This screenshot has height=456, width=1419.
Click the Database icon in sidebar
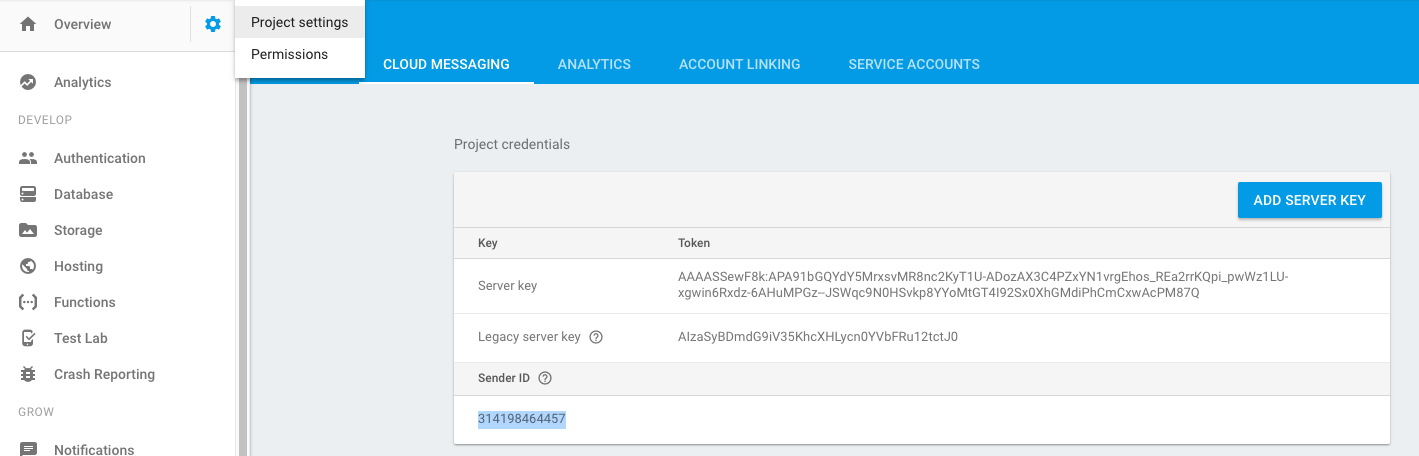point(28,194)
